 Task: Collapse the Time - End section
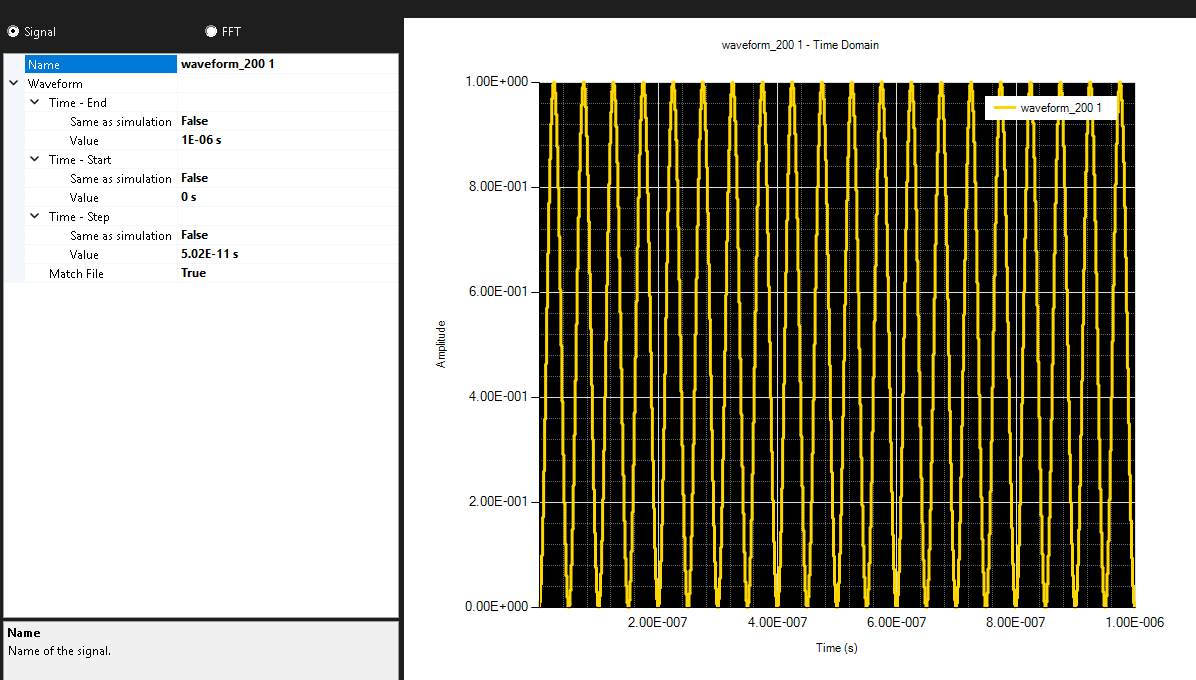[x=34, y=102]
